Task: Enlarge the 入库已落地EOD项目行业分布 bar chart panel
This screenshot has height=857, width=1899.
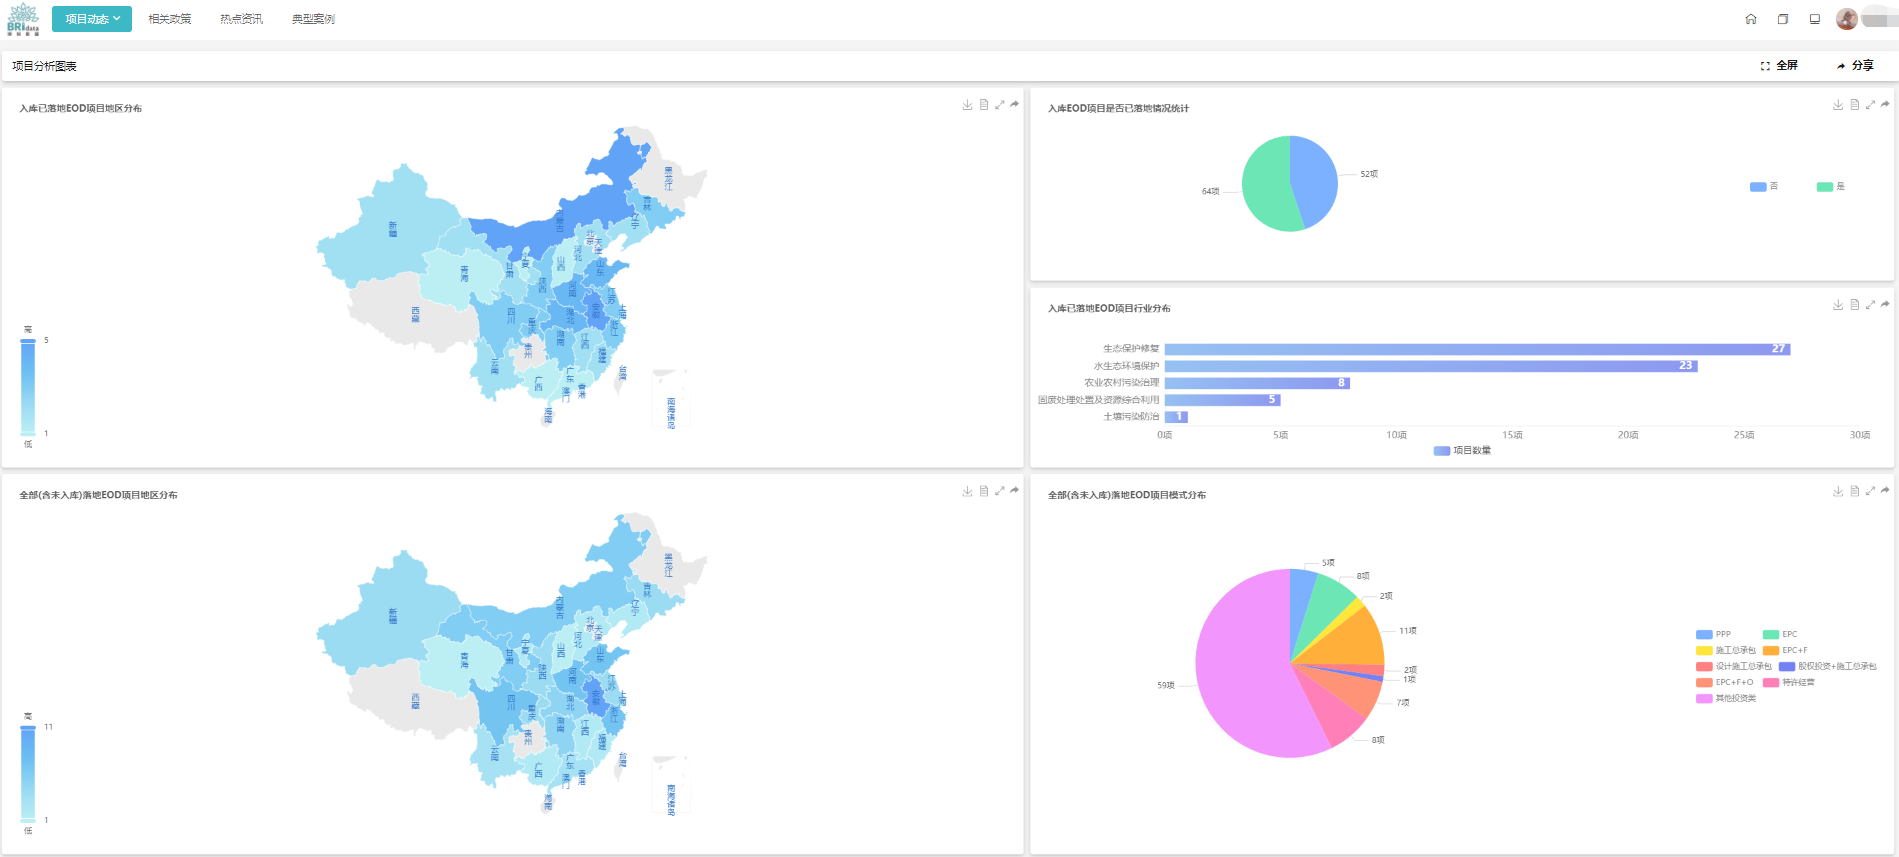Action: [x=1870, y=305]
